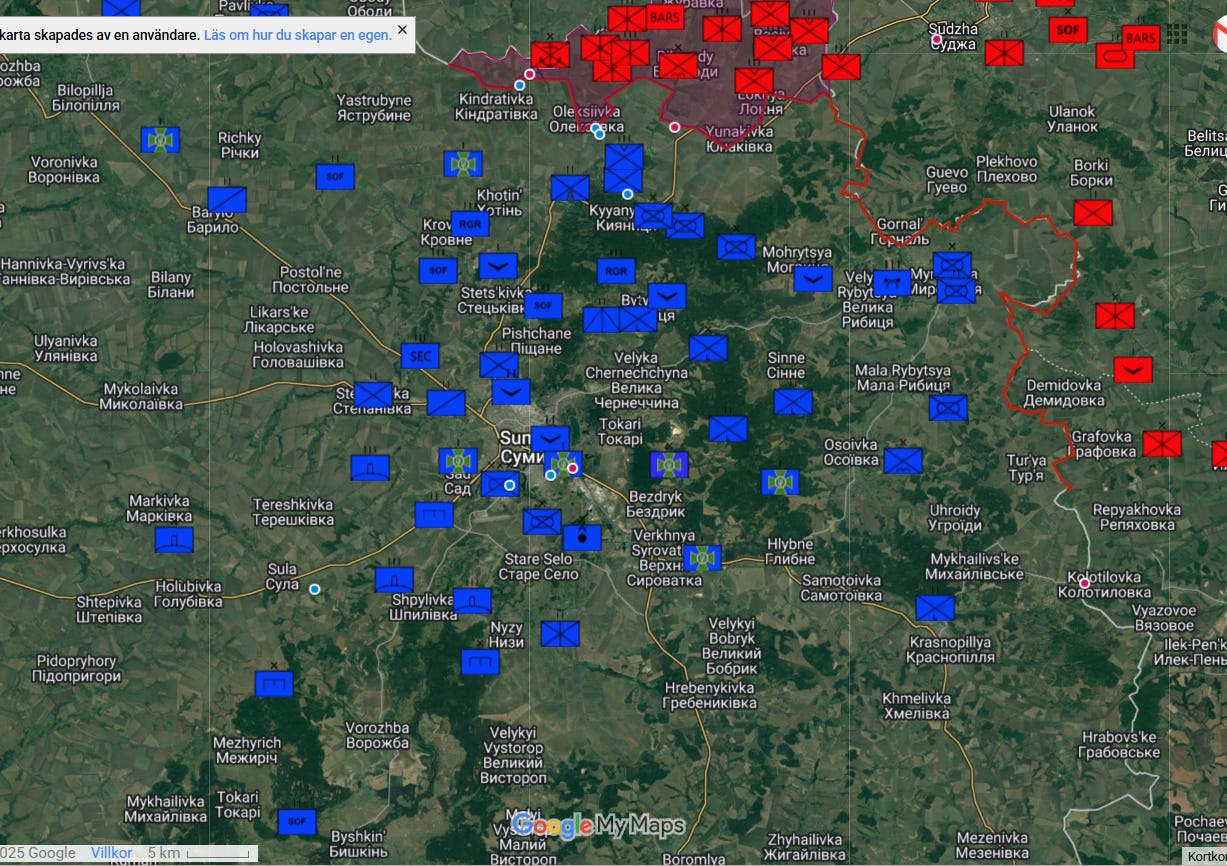
Task: Select the blue engineer marker southwest of Nyzy
Action: (x=480, y=662)
